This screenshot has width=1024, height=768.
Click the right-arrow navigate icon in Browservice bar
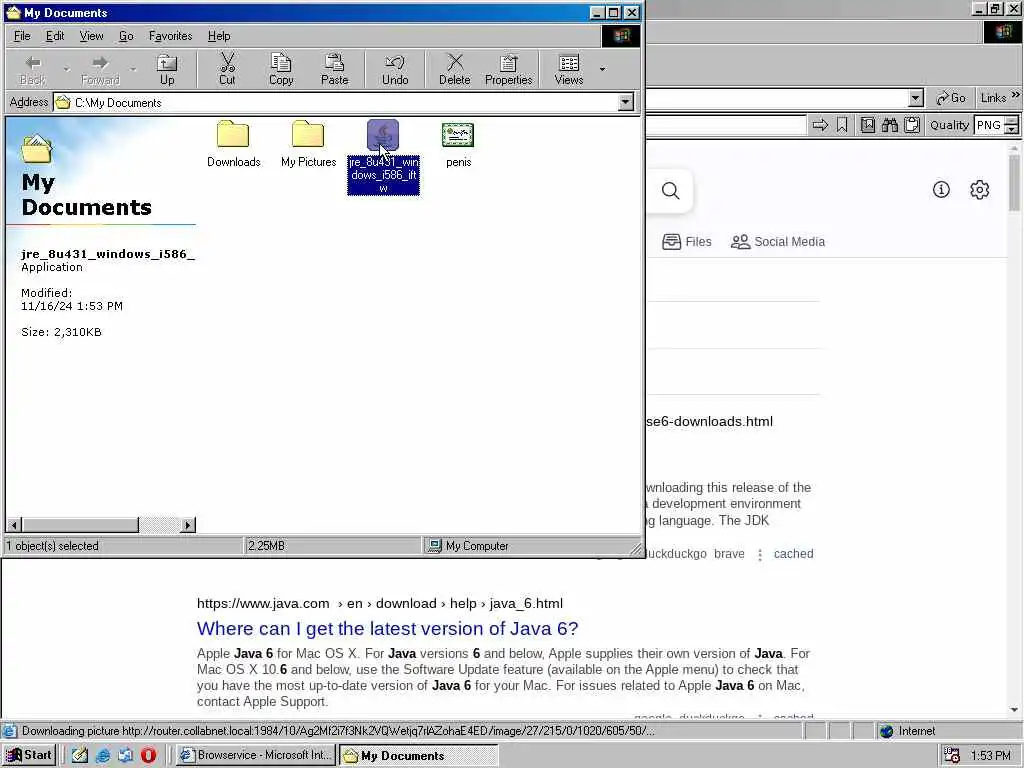[820, 125]
